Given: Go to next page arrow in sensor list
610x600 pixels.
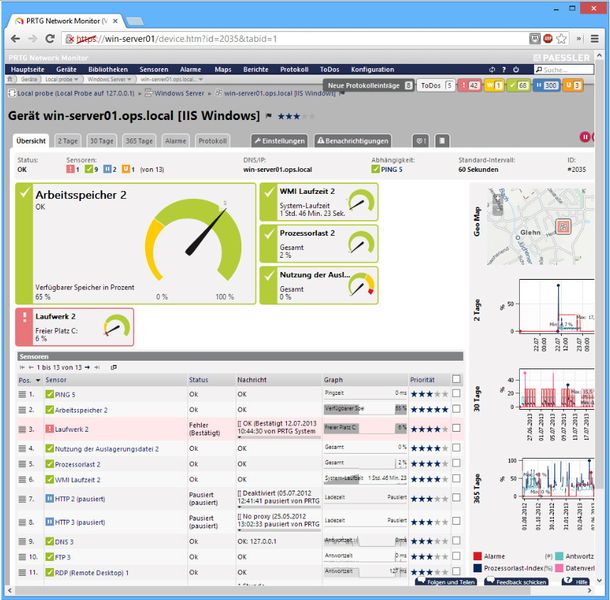Looking at the screenshot, I should [88, 367].
